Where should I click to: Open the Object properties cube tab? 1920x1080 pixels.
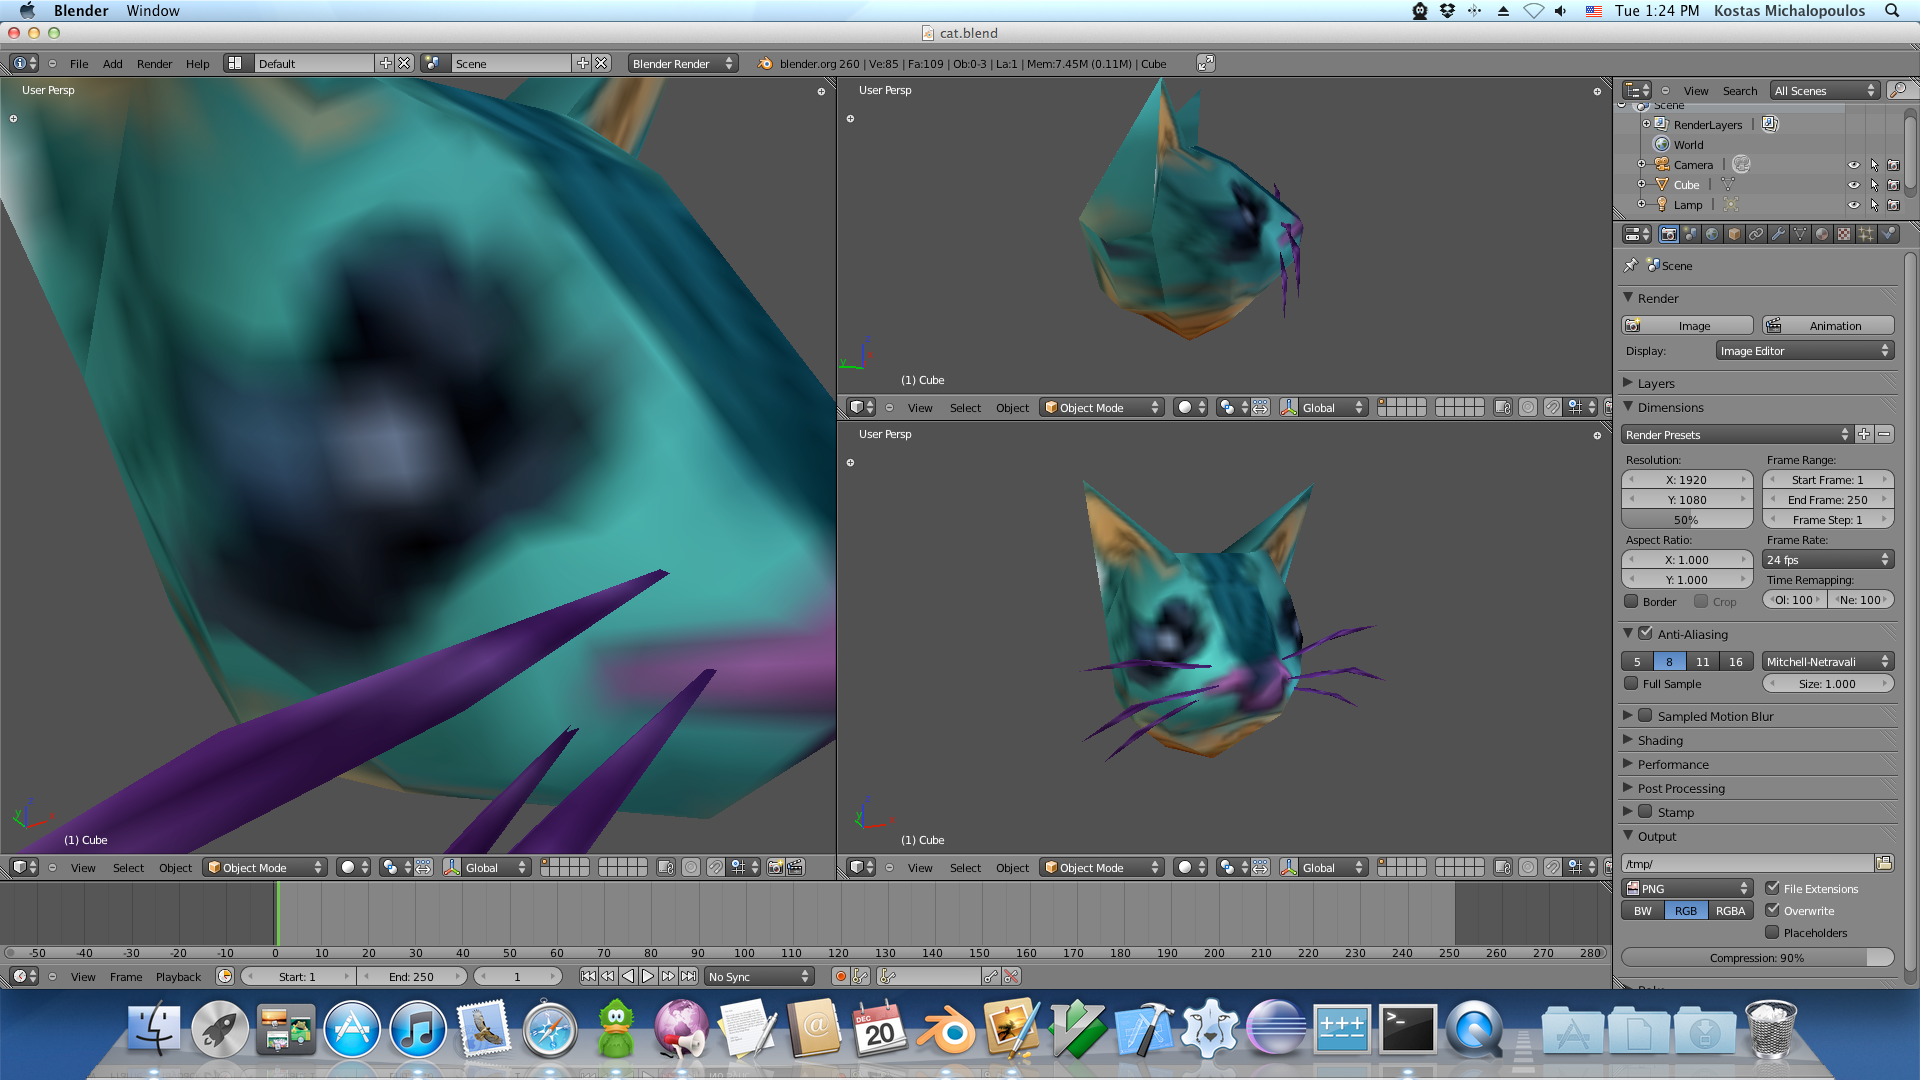[1734, 234]
